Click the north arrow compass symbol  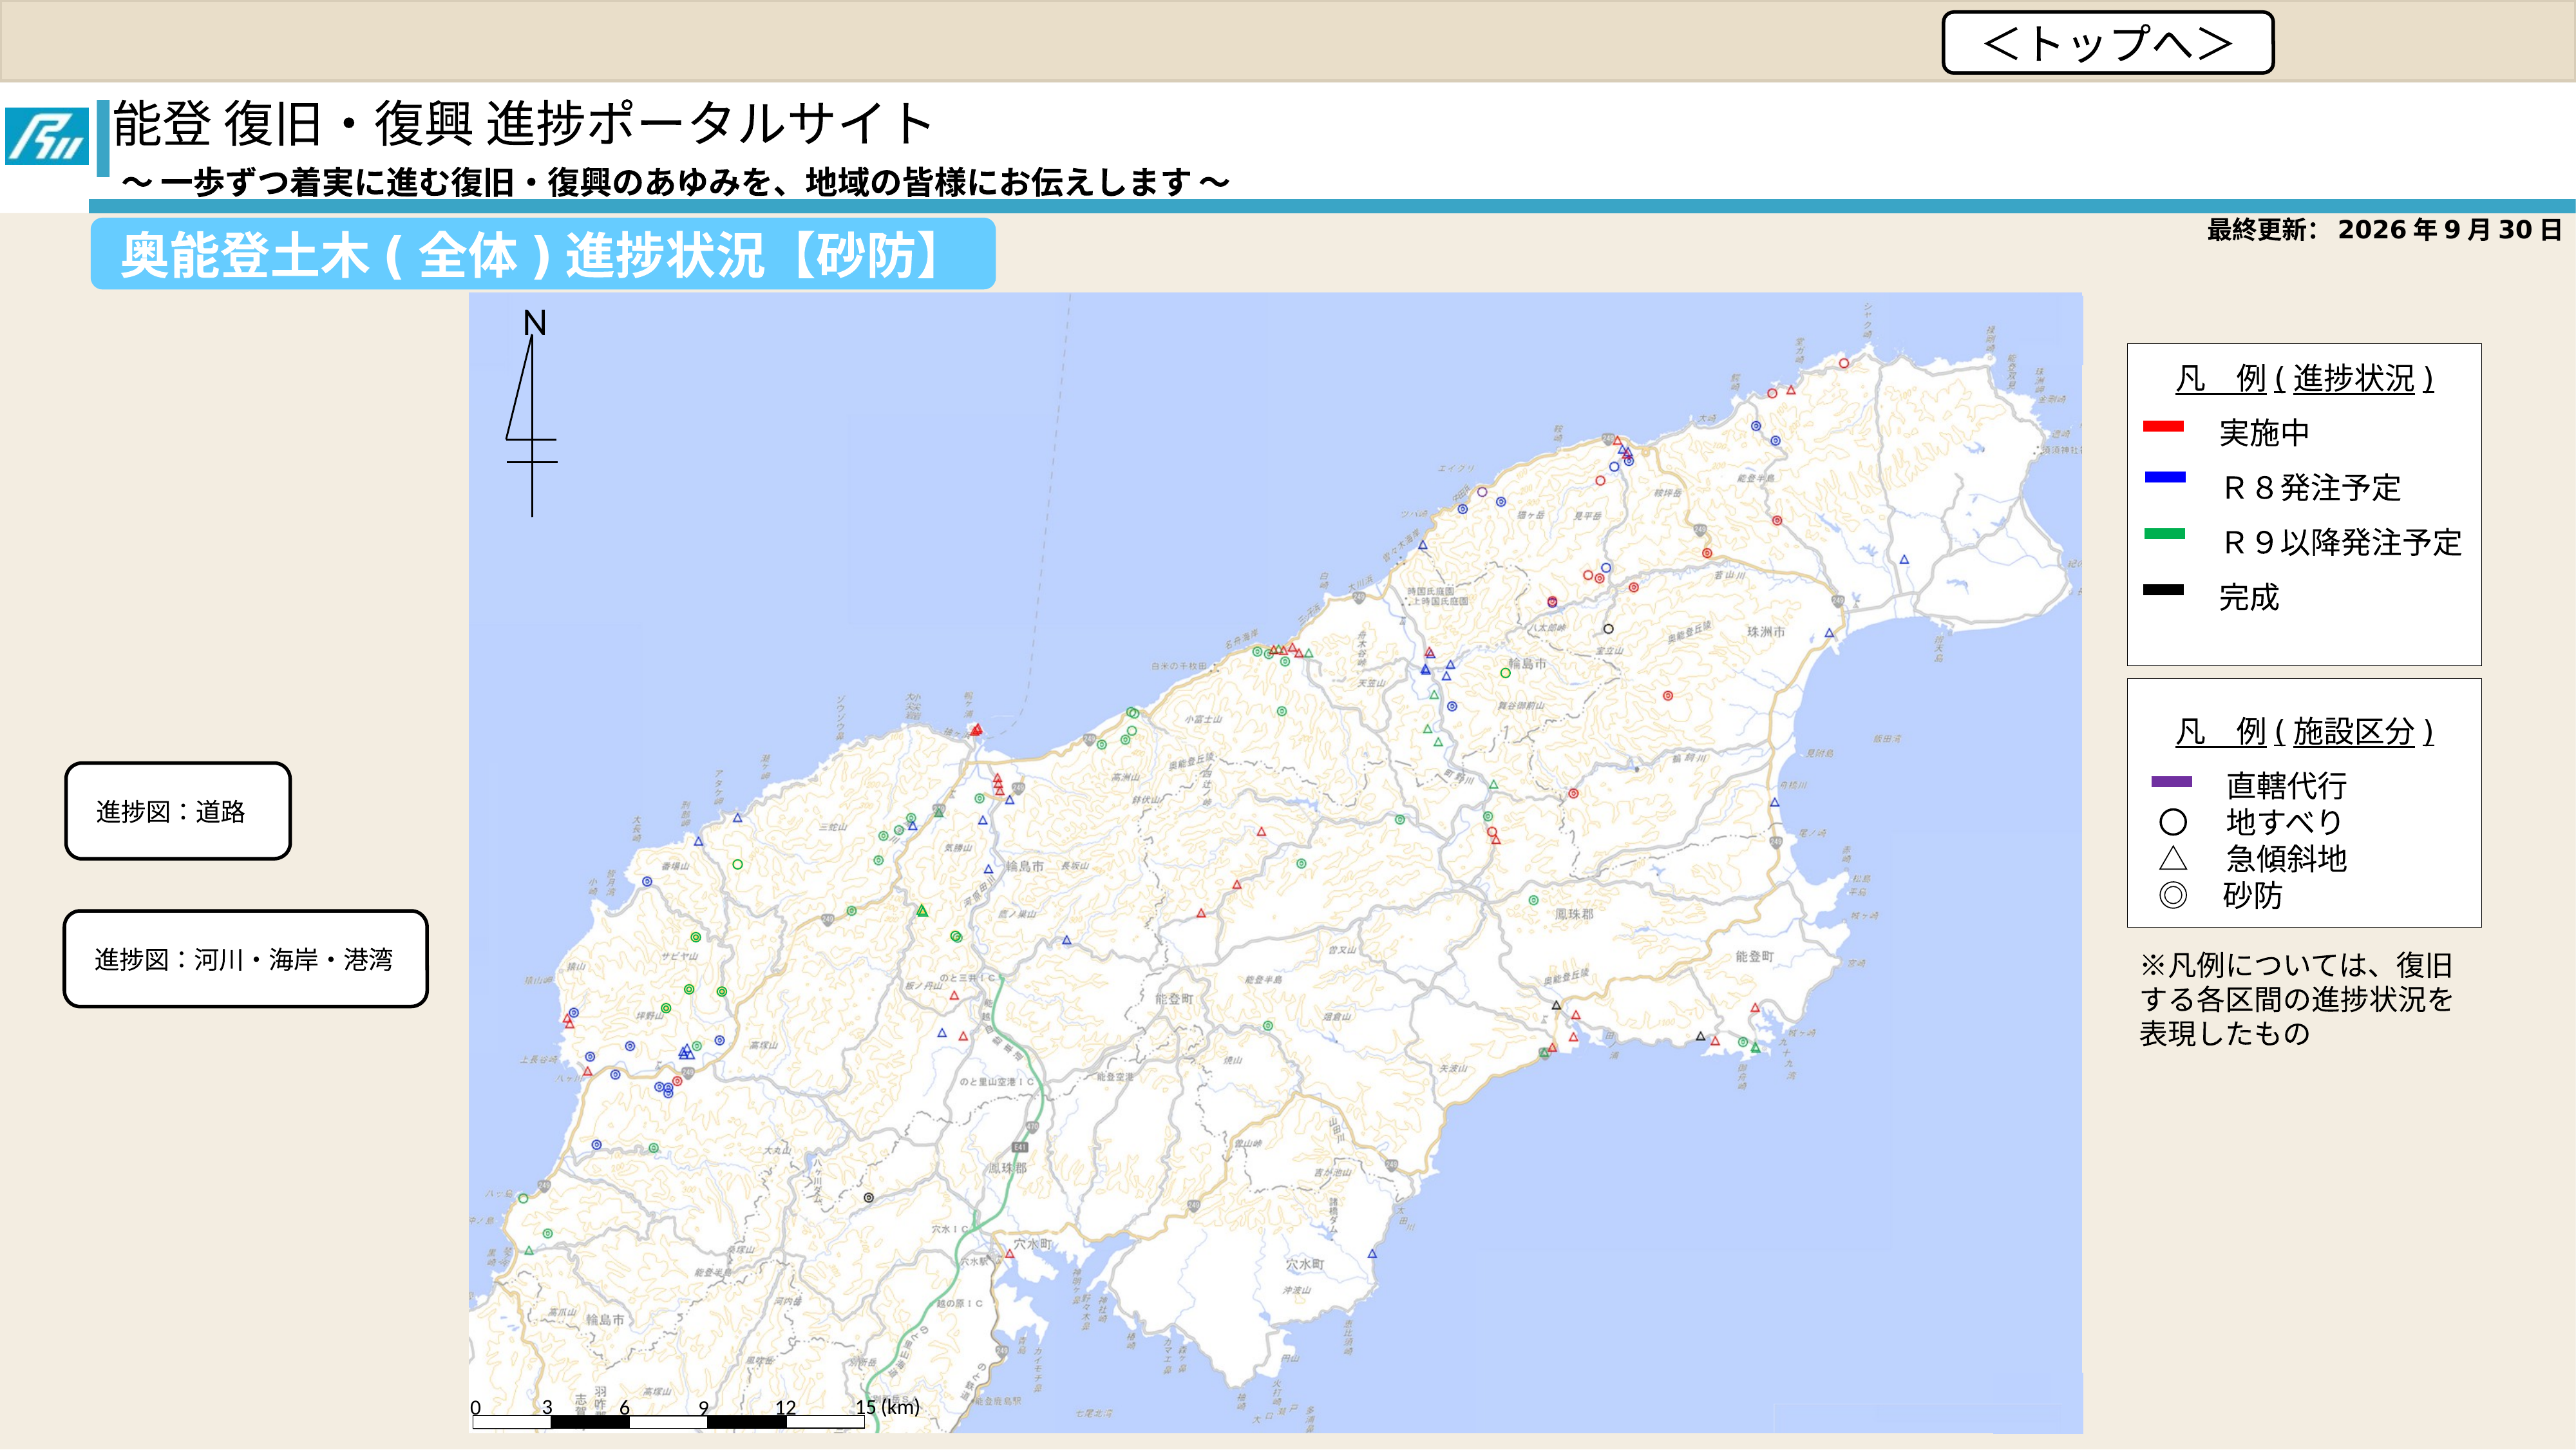[x=532, y=412]
